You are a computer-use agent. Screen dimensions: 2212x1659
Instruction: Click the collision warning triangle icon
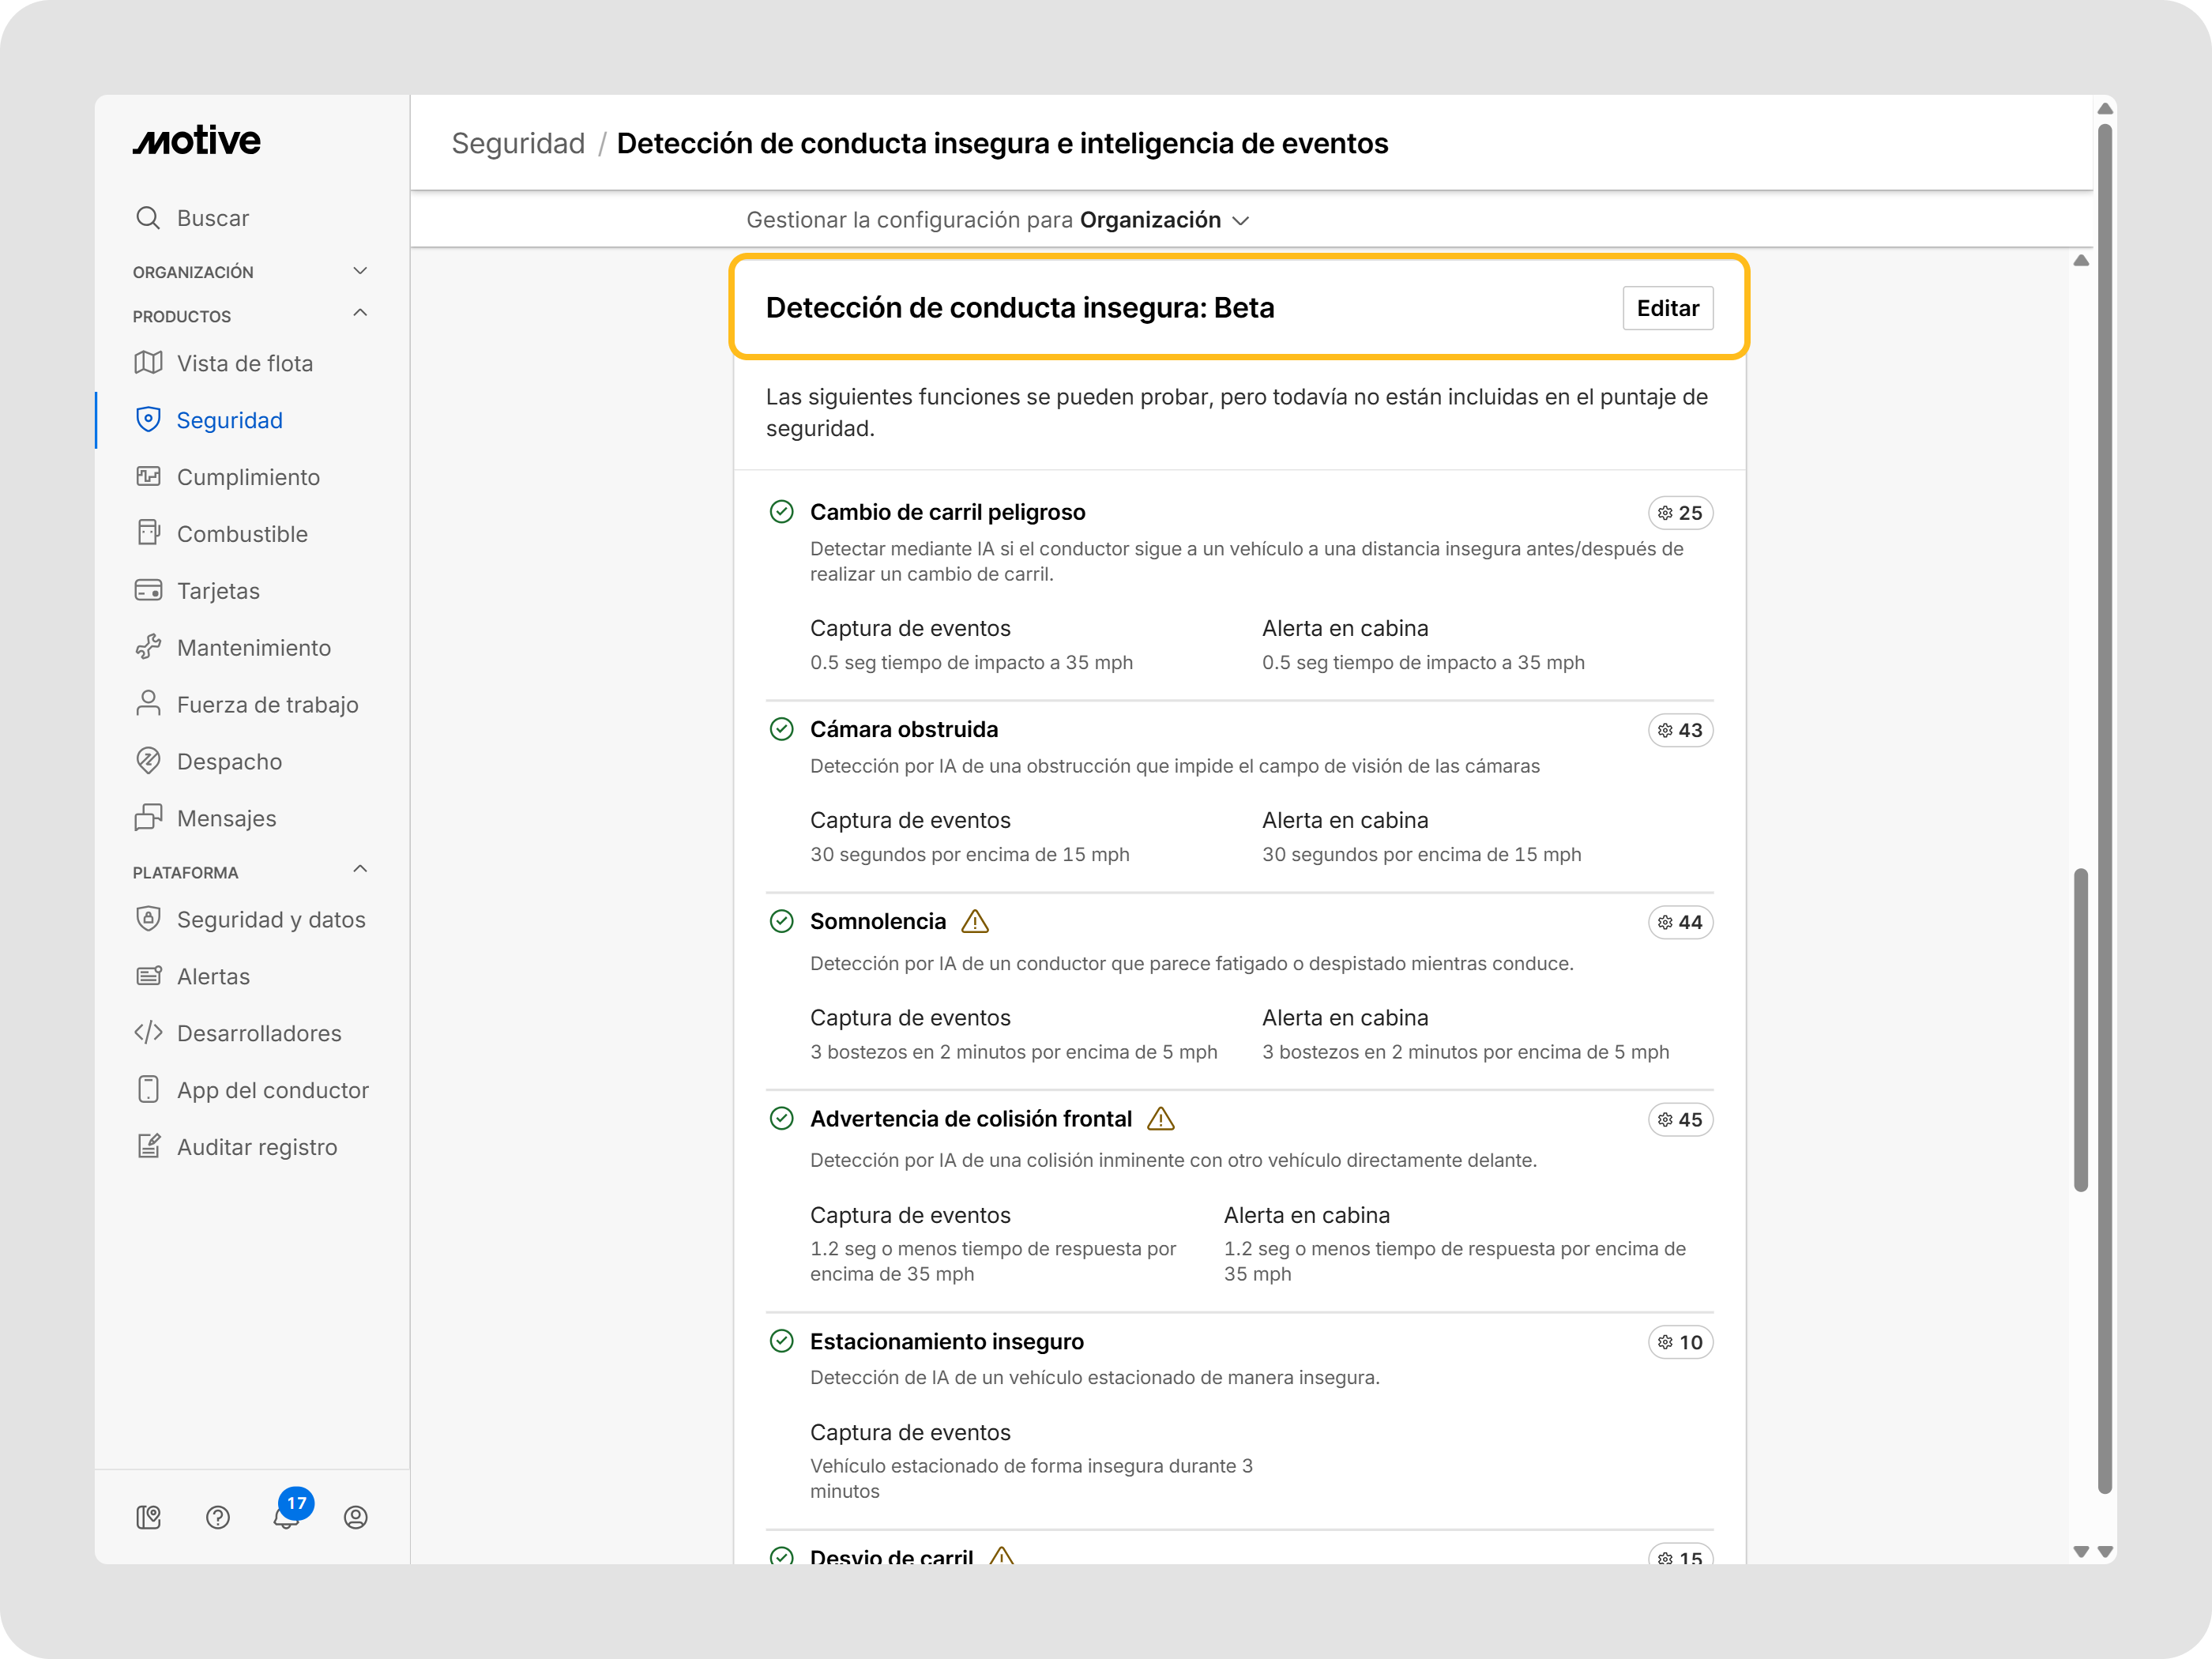click(x=1160, y=1118)
